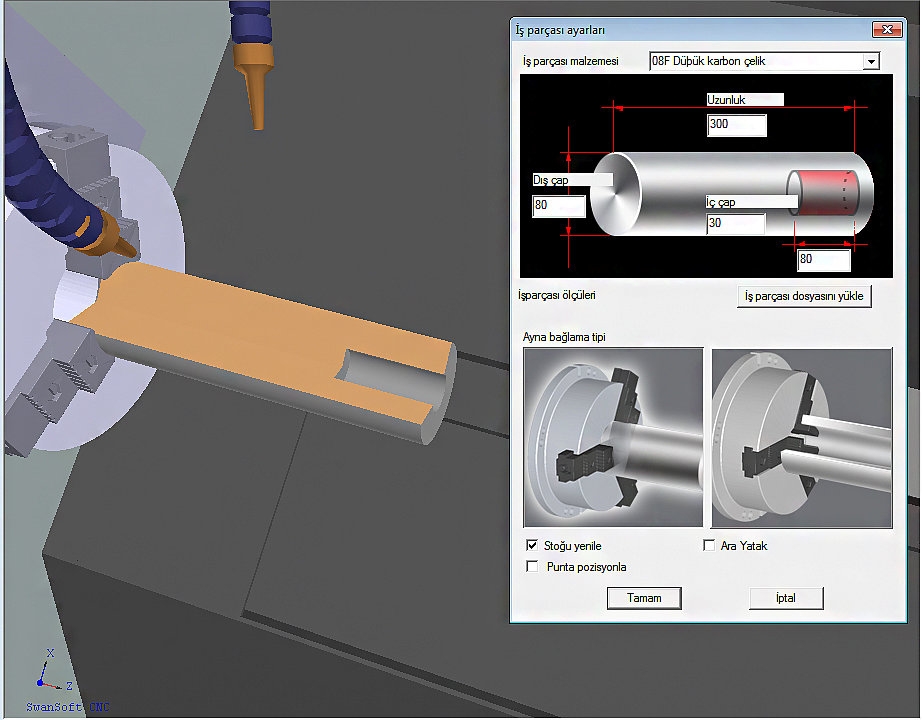Screen dimensions: 922x720
Task: Select the left chuck clamping type image
Action: [613, 438]
